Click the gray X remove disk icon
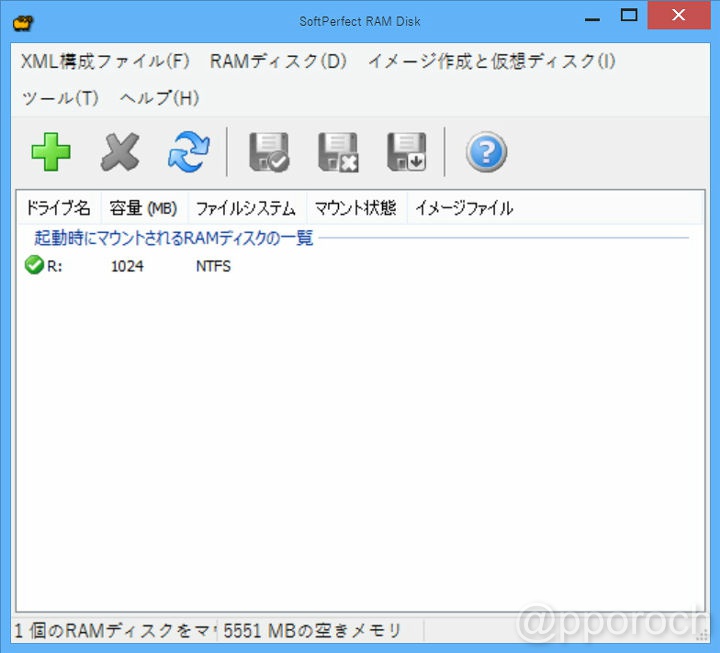Screen dimensions: 720x653 [120, 152]
